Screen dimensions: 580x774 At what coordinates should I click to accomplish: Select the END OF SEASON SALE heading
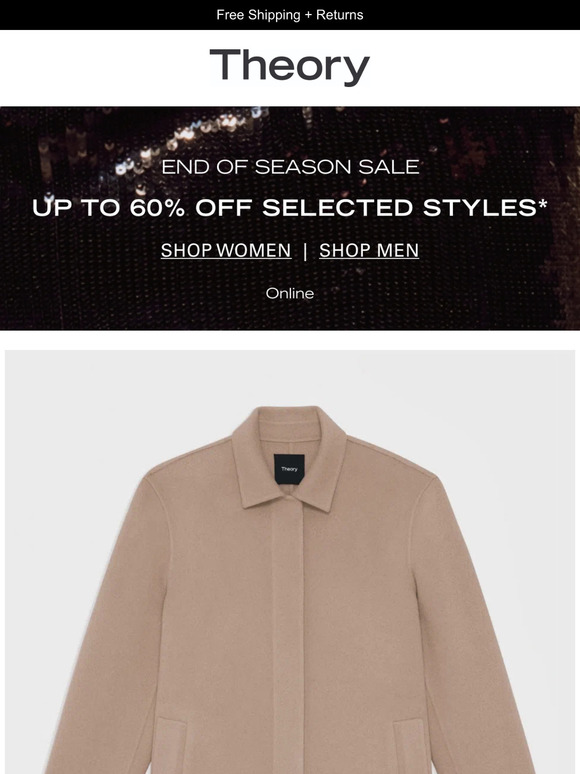point(290,167)
